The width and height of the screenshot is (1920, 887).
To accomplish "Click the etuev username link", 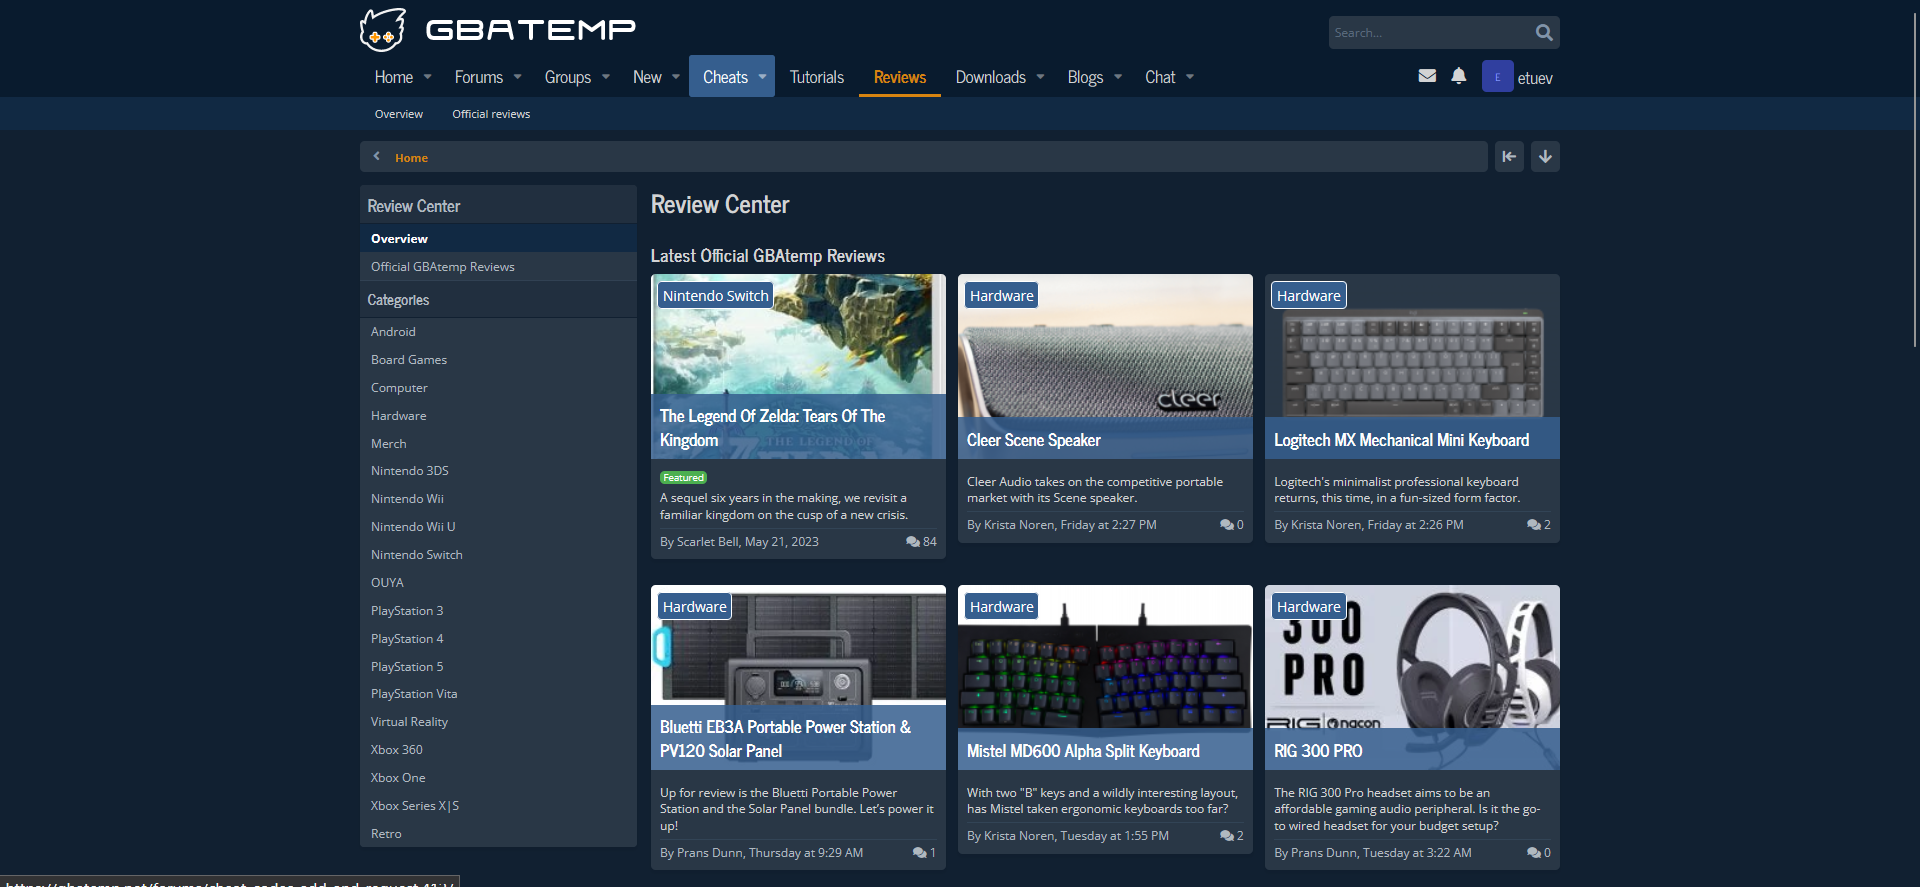I will coord(1535,78).
